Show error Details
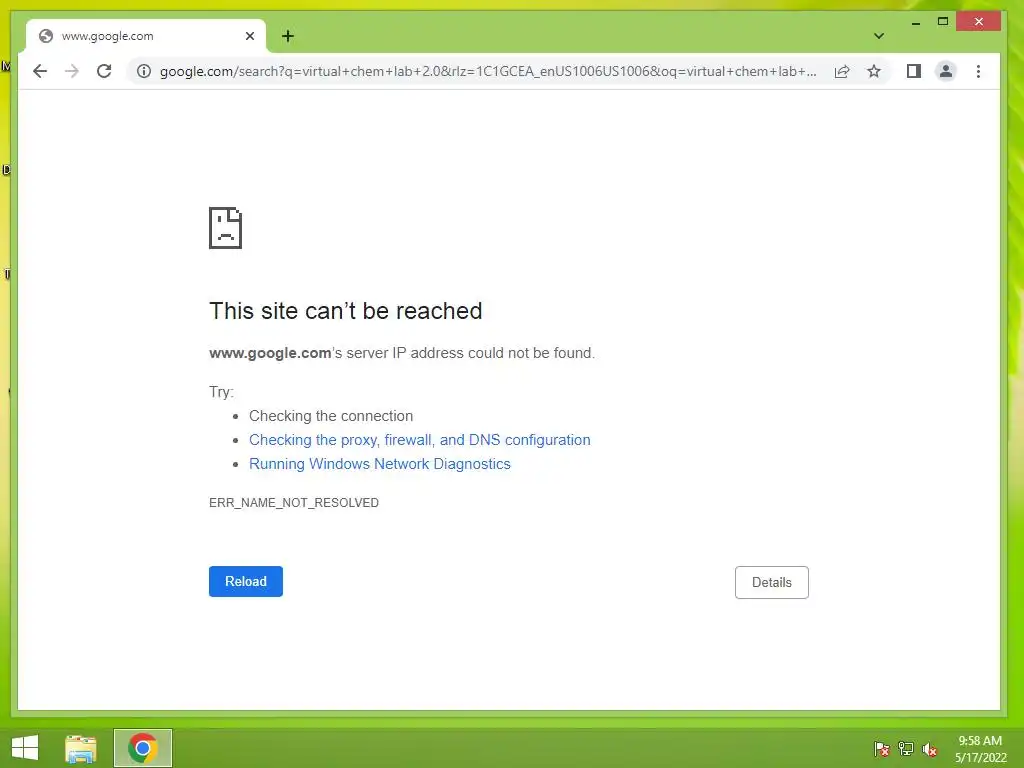Screen dimensions: 1024x768 (x=771, y=582)
